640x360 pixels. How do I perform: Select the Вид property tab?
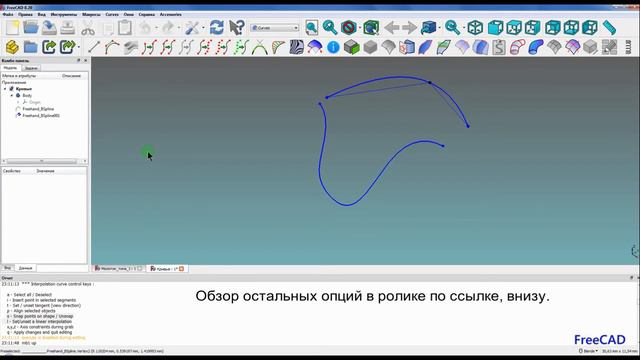tap(7, 268)
